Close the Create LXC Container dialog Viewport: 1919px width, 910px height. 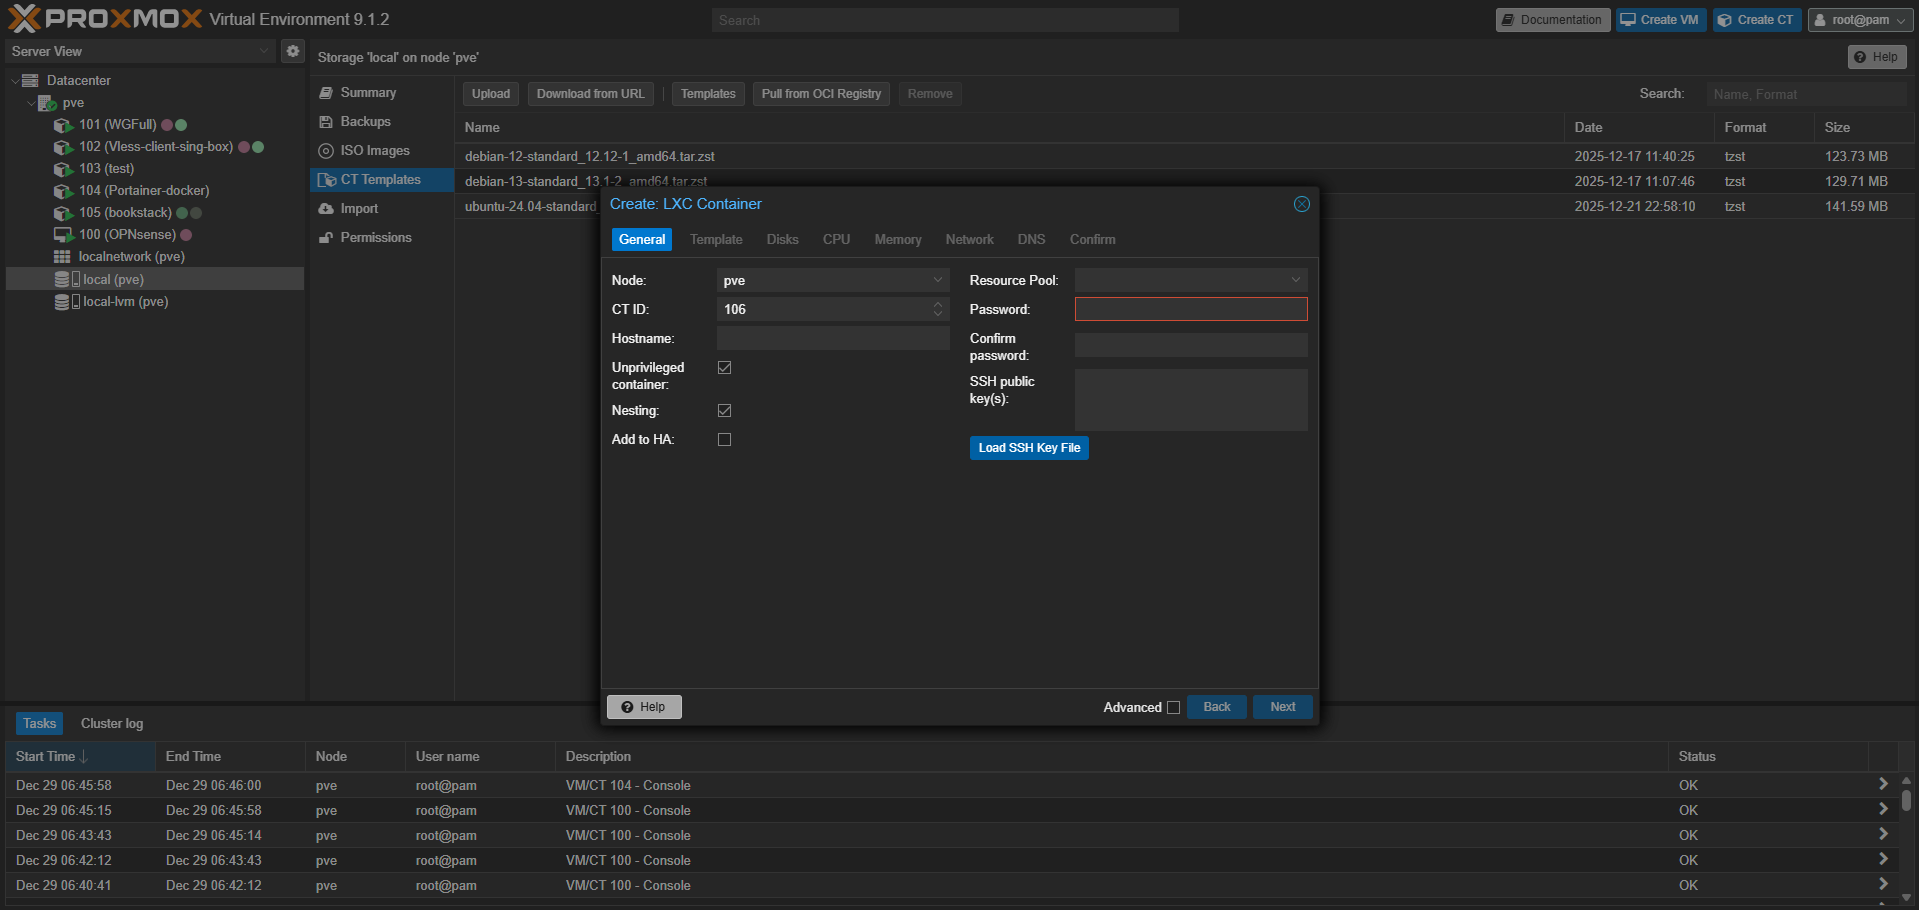1302,204
